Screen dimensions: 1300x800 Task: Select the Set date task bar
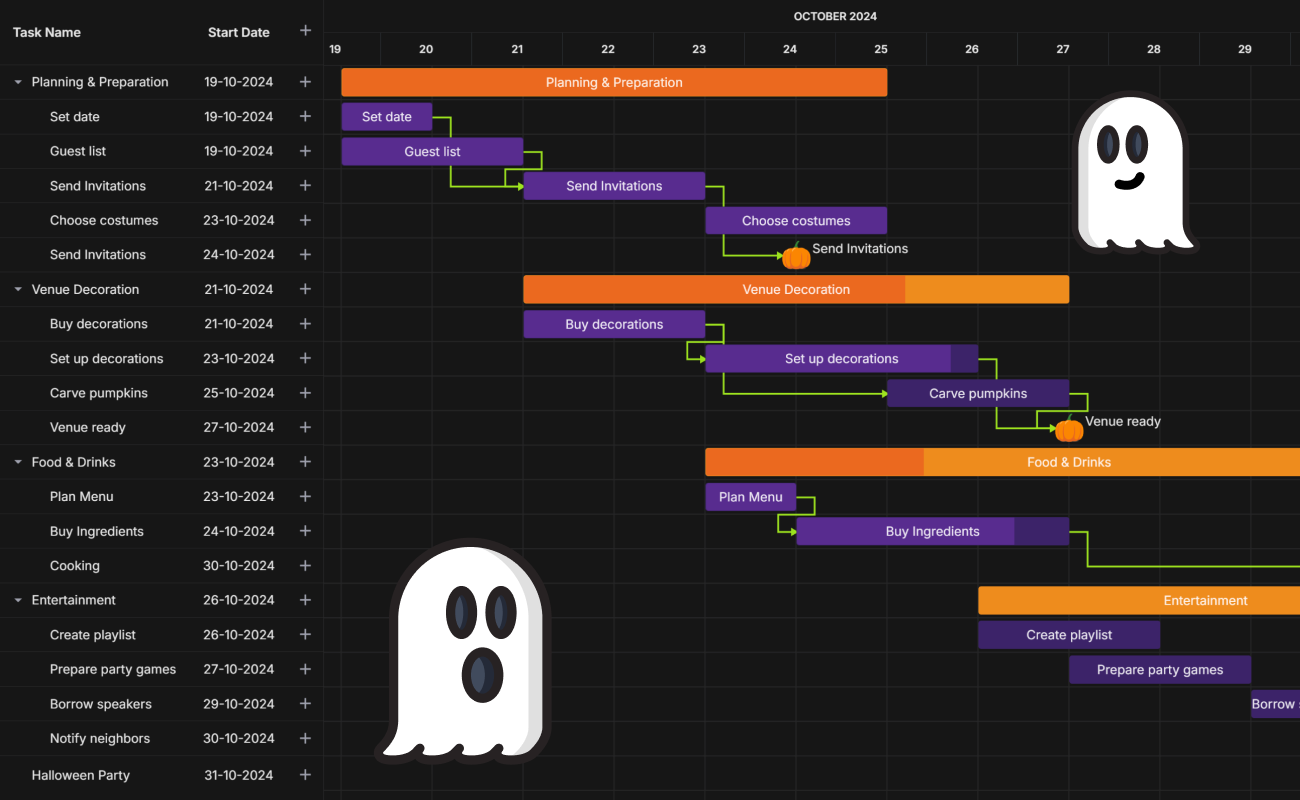point(387,117)
